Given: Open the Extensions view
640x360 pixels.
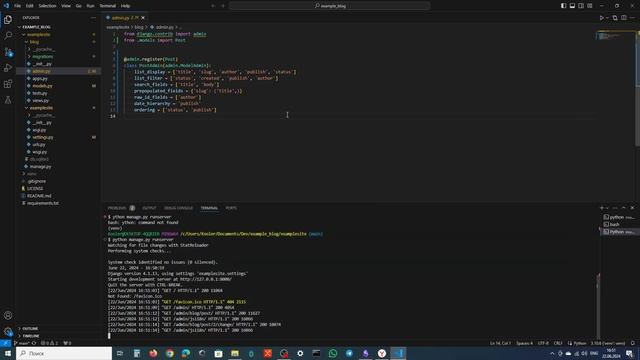Looking at the screenshot, I should click(x=8, y=84).
